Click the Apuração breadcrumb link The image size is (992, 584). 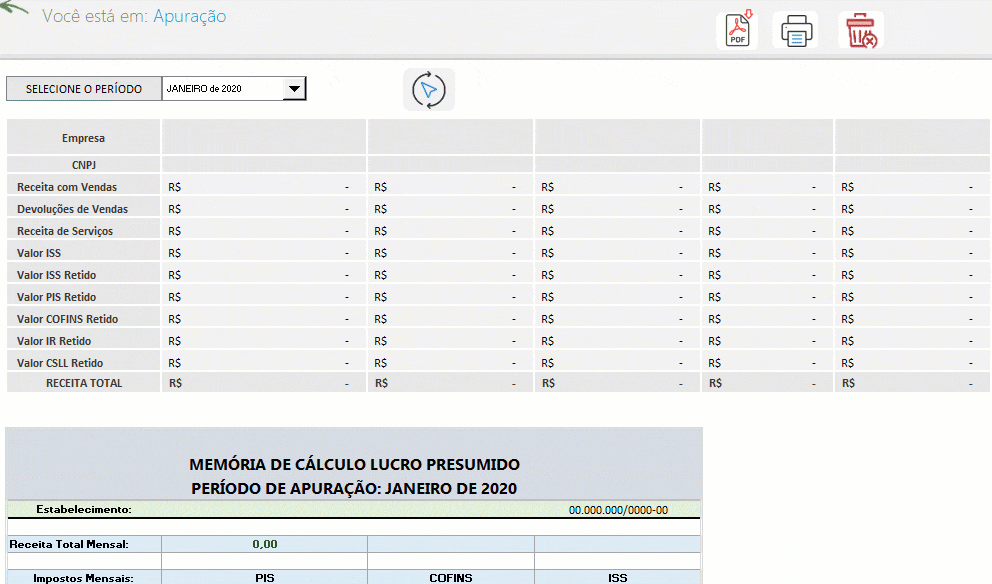(189, 16)
